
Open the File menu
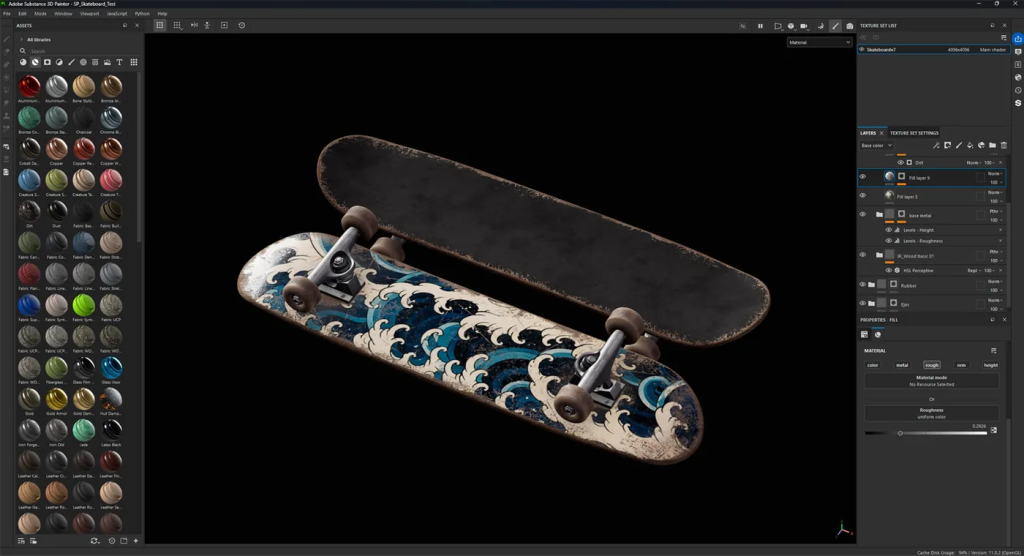click(x=7, y=13)
